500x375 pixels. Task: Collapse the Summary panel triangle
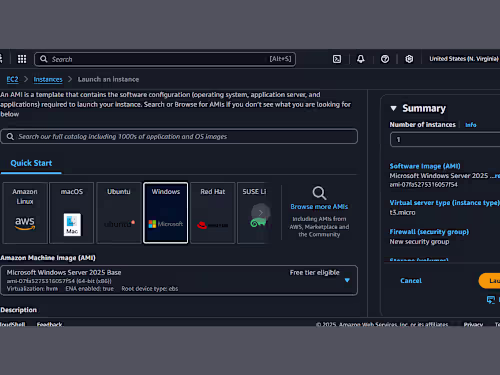coord(393,108)
